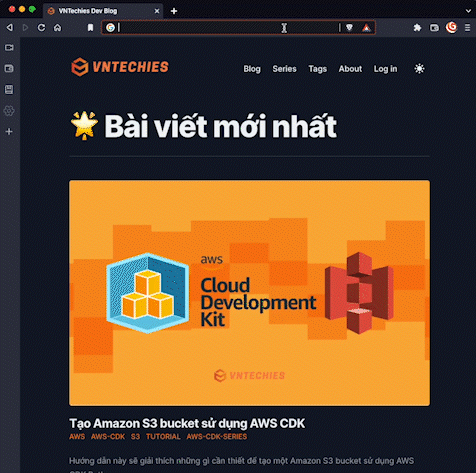Open article 'Tạo Amazon S3 bucket sử dụng AWS CDK'

click(x=187, y=423)
